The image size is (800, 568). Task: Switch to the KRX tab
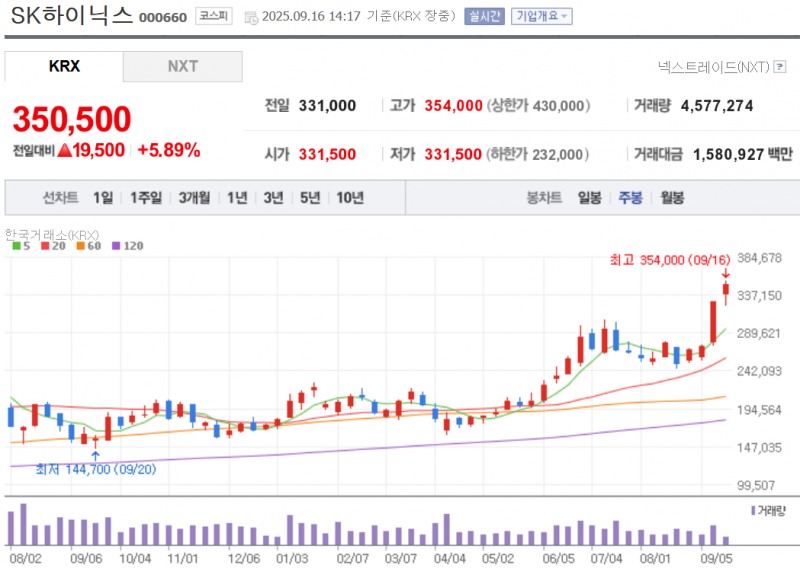tap(64, 67)
